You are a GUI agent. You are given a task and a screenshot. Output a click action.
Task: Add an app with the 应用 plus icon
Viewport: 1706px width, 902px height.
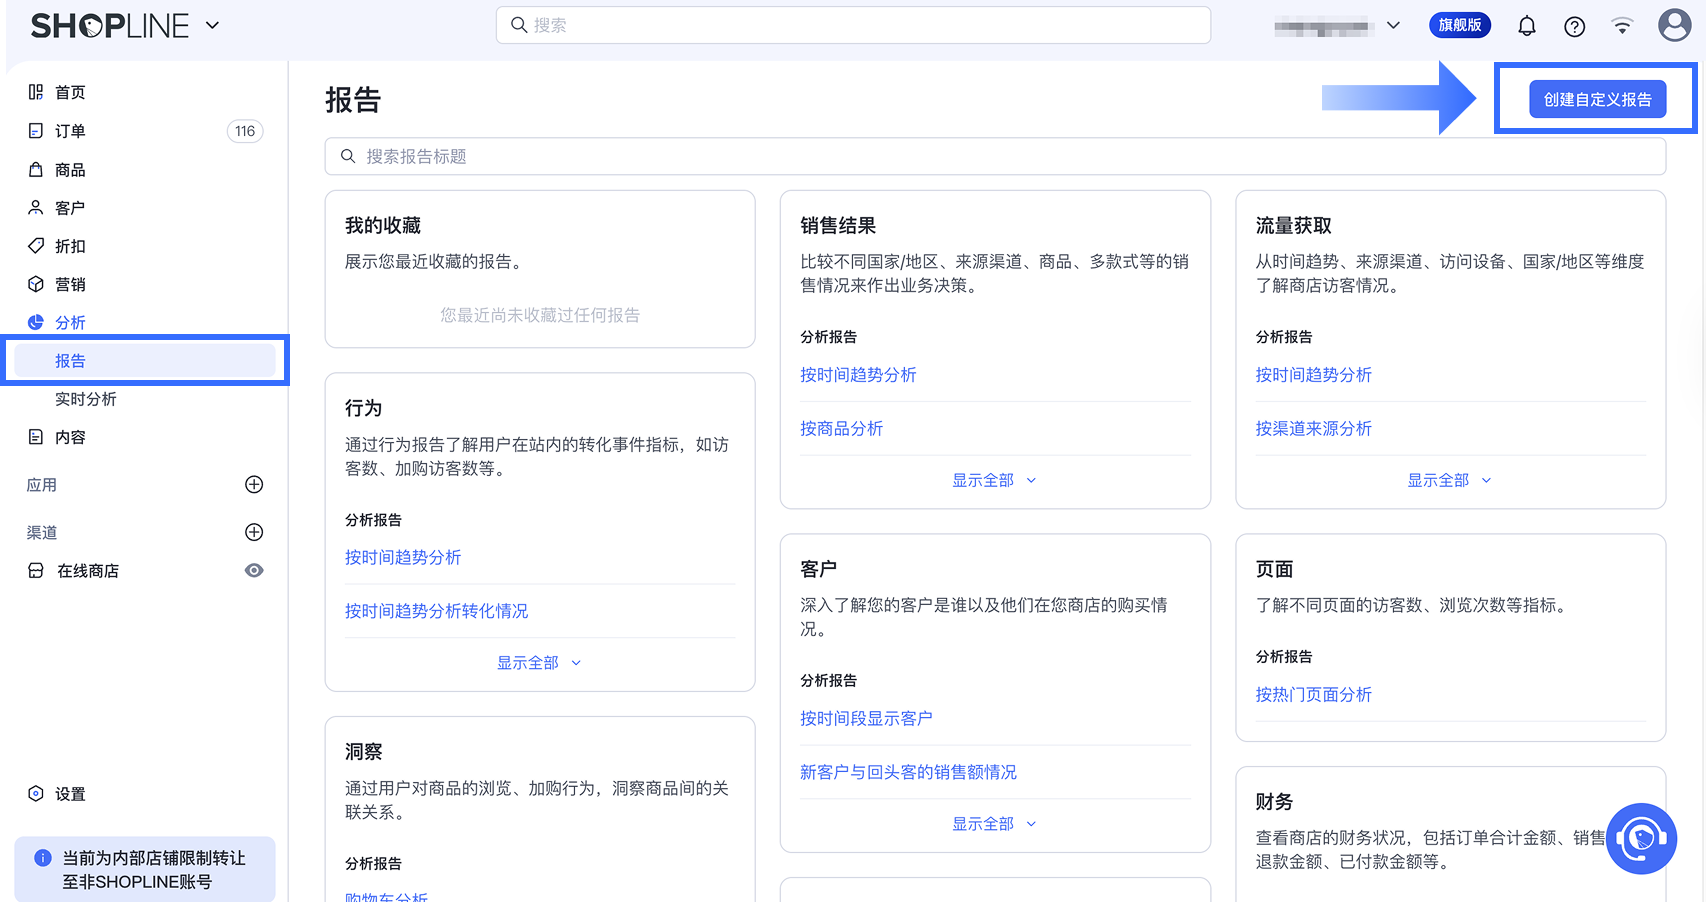click(x=254, y=485)
